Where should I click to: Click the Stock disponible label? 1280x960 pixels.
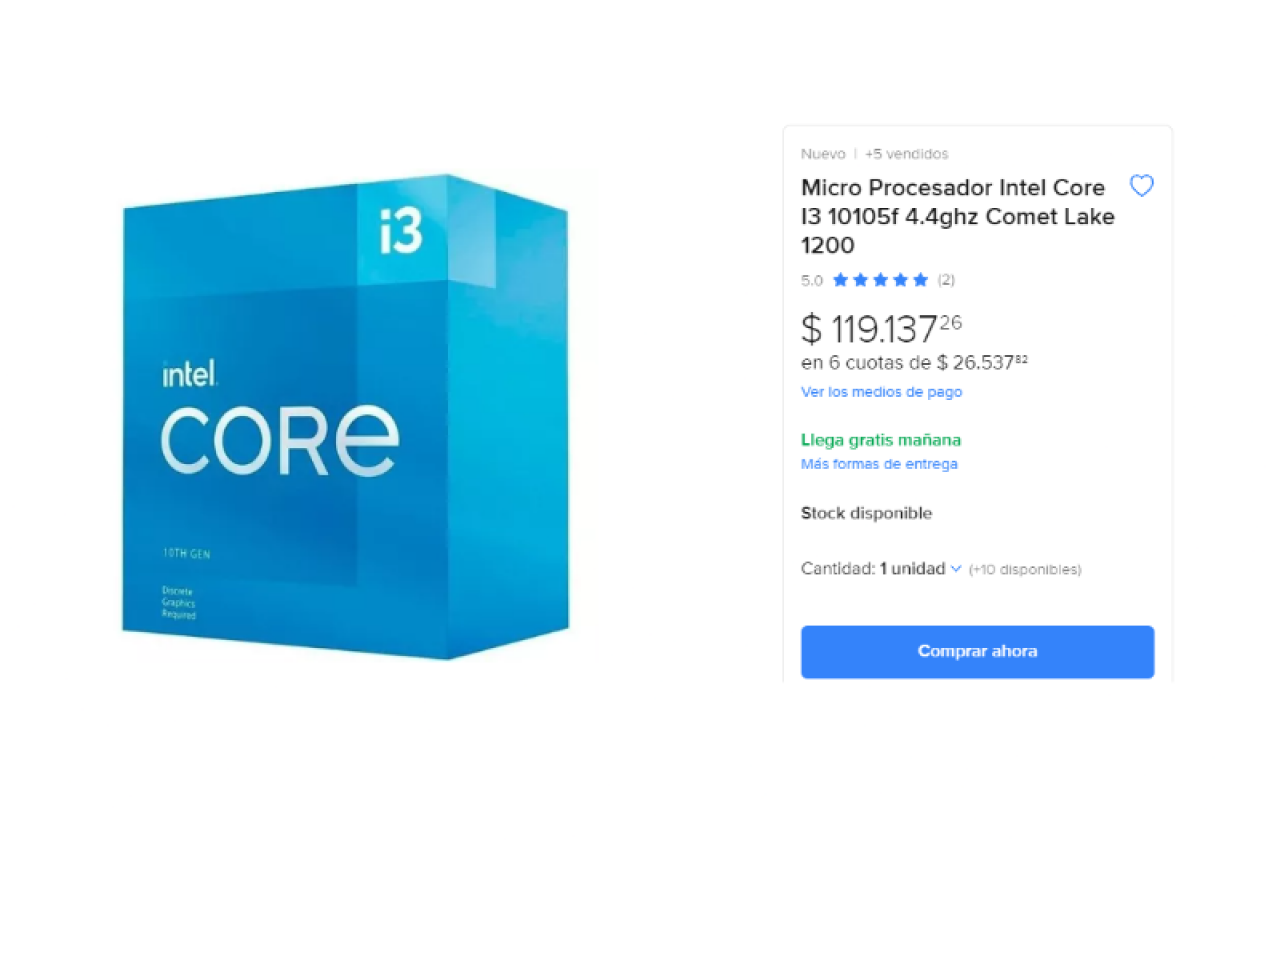[x=866, y=513]
